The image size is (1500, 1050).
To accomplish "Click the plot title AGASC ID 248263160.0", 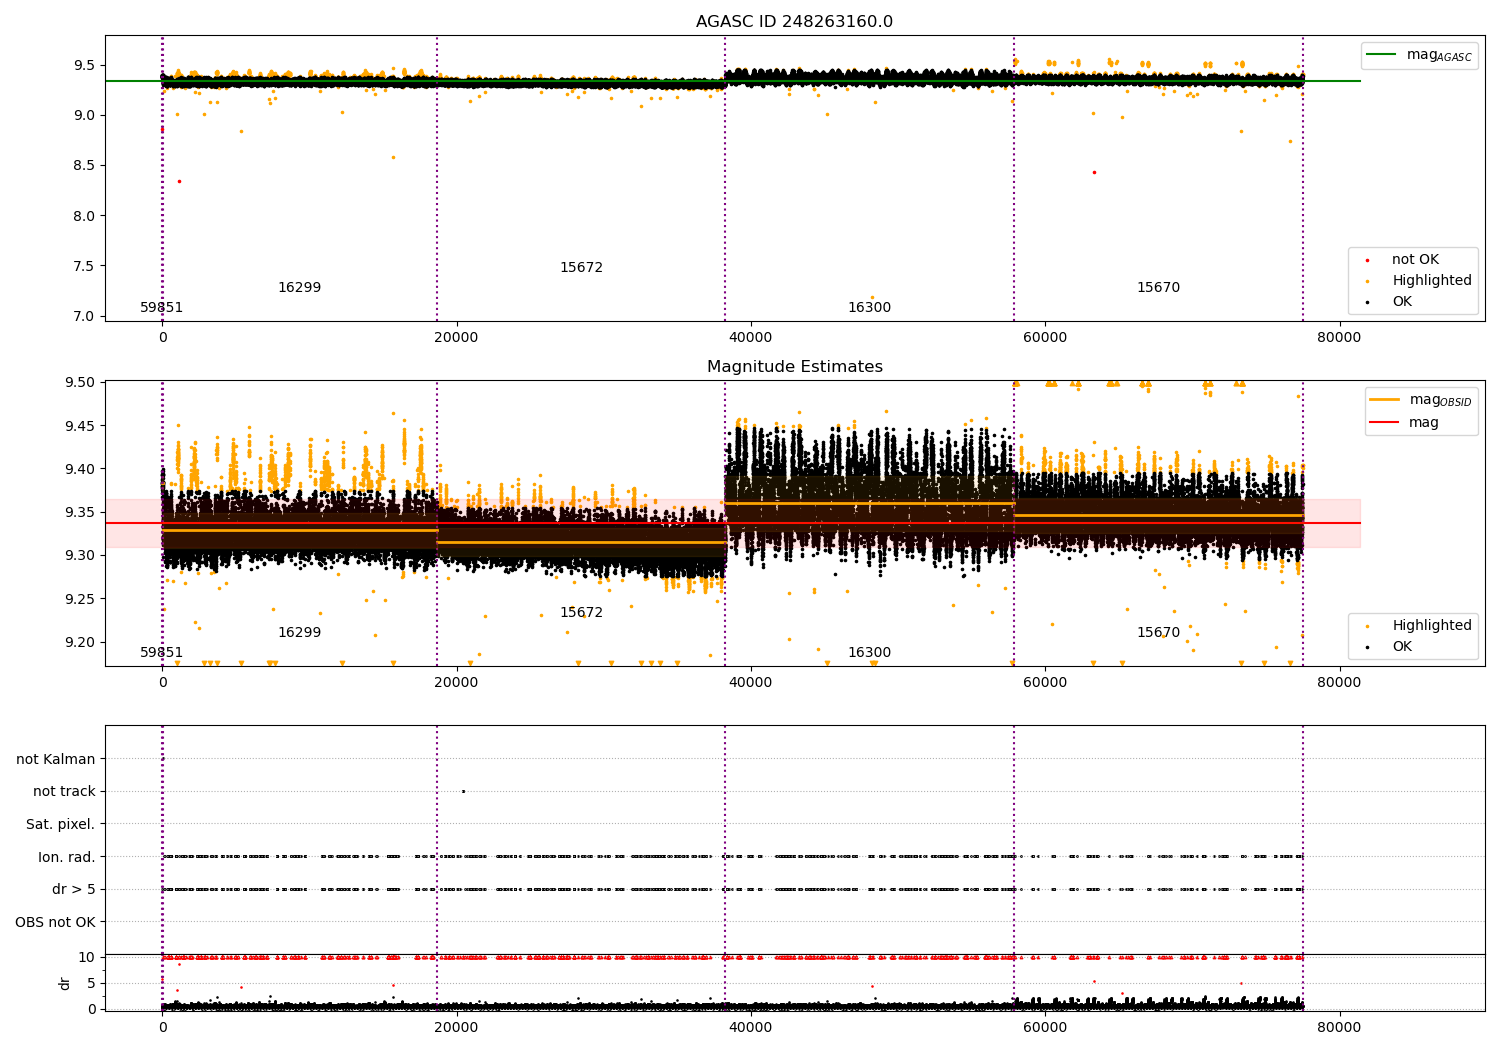I will (794, 22).
